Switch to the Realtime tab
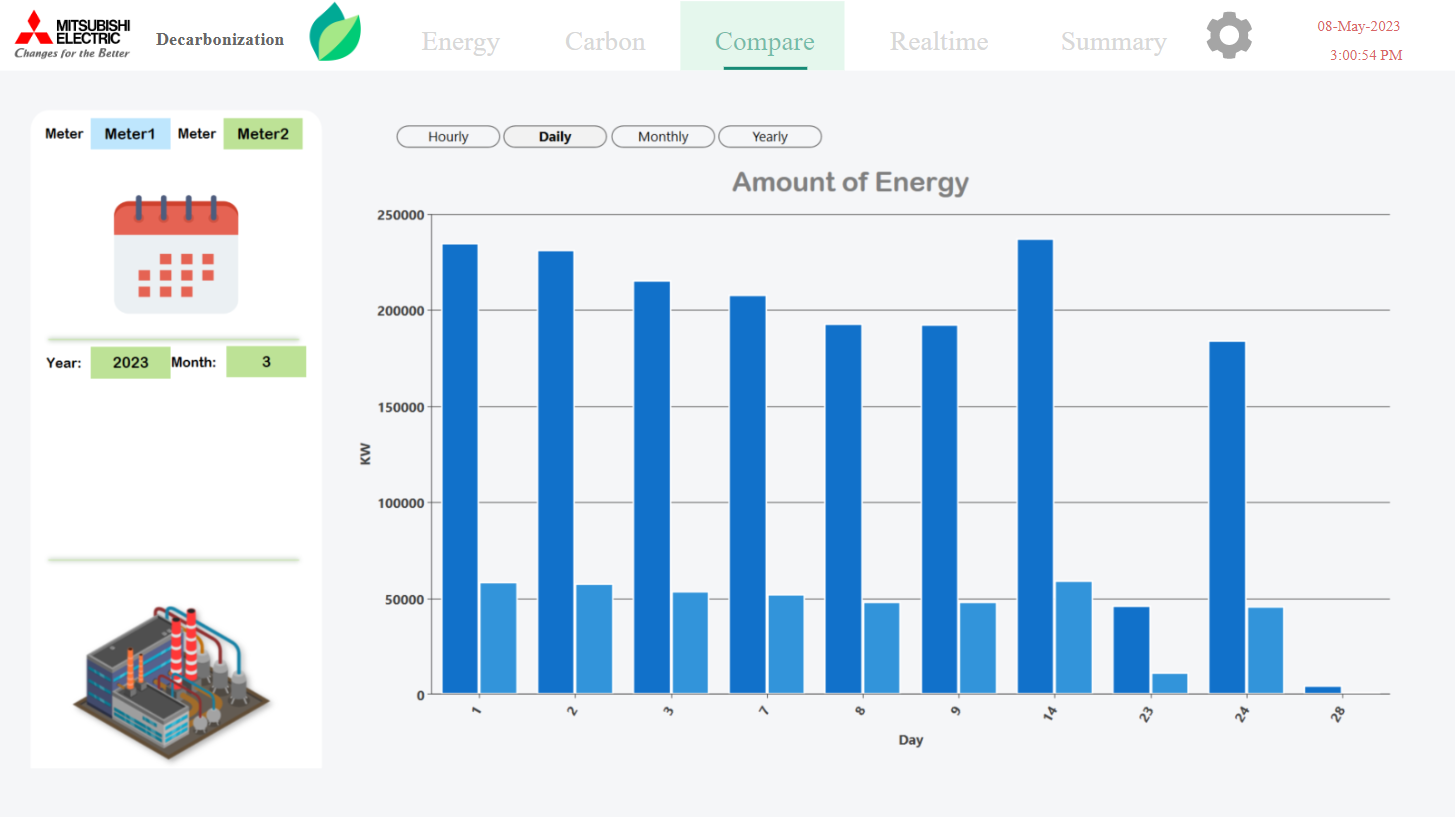Viewport: 1455px width, 817px height. [x=939, y=42]
